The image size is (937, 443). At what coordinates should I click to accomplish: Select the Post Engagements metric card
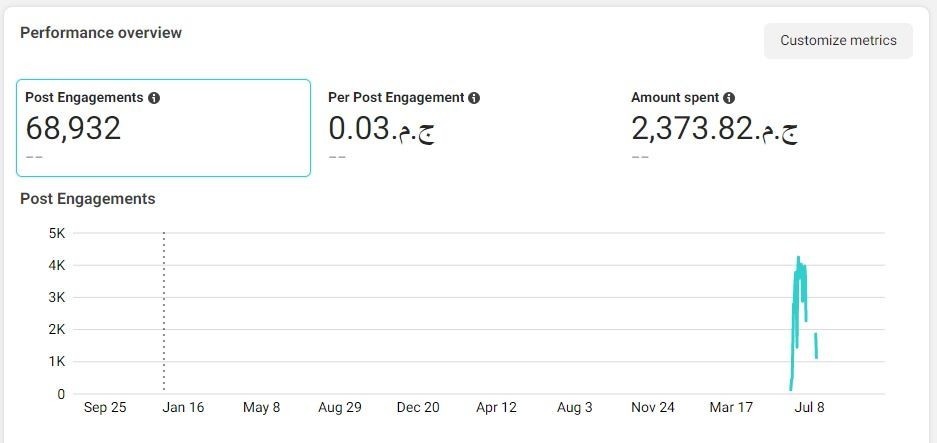[x=163, y=128]
